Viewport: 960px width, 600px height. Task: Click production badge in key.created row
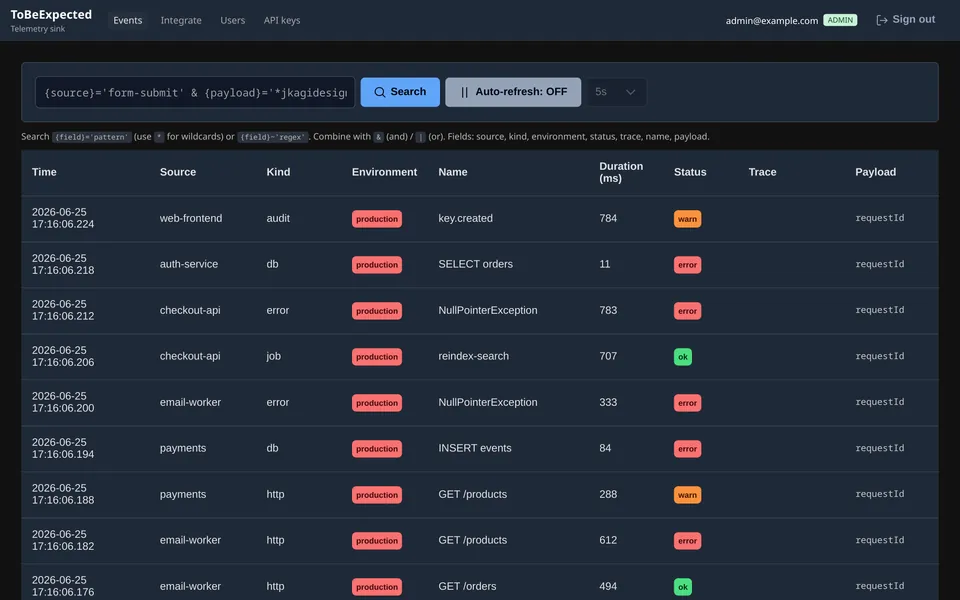[x=377, y=219]
